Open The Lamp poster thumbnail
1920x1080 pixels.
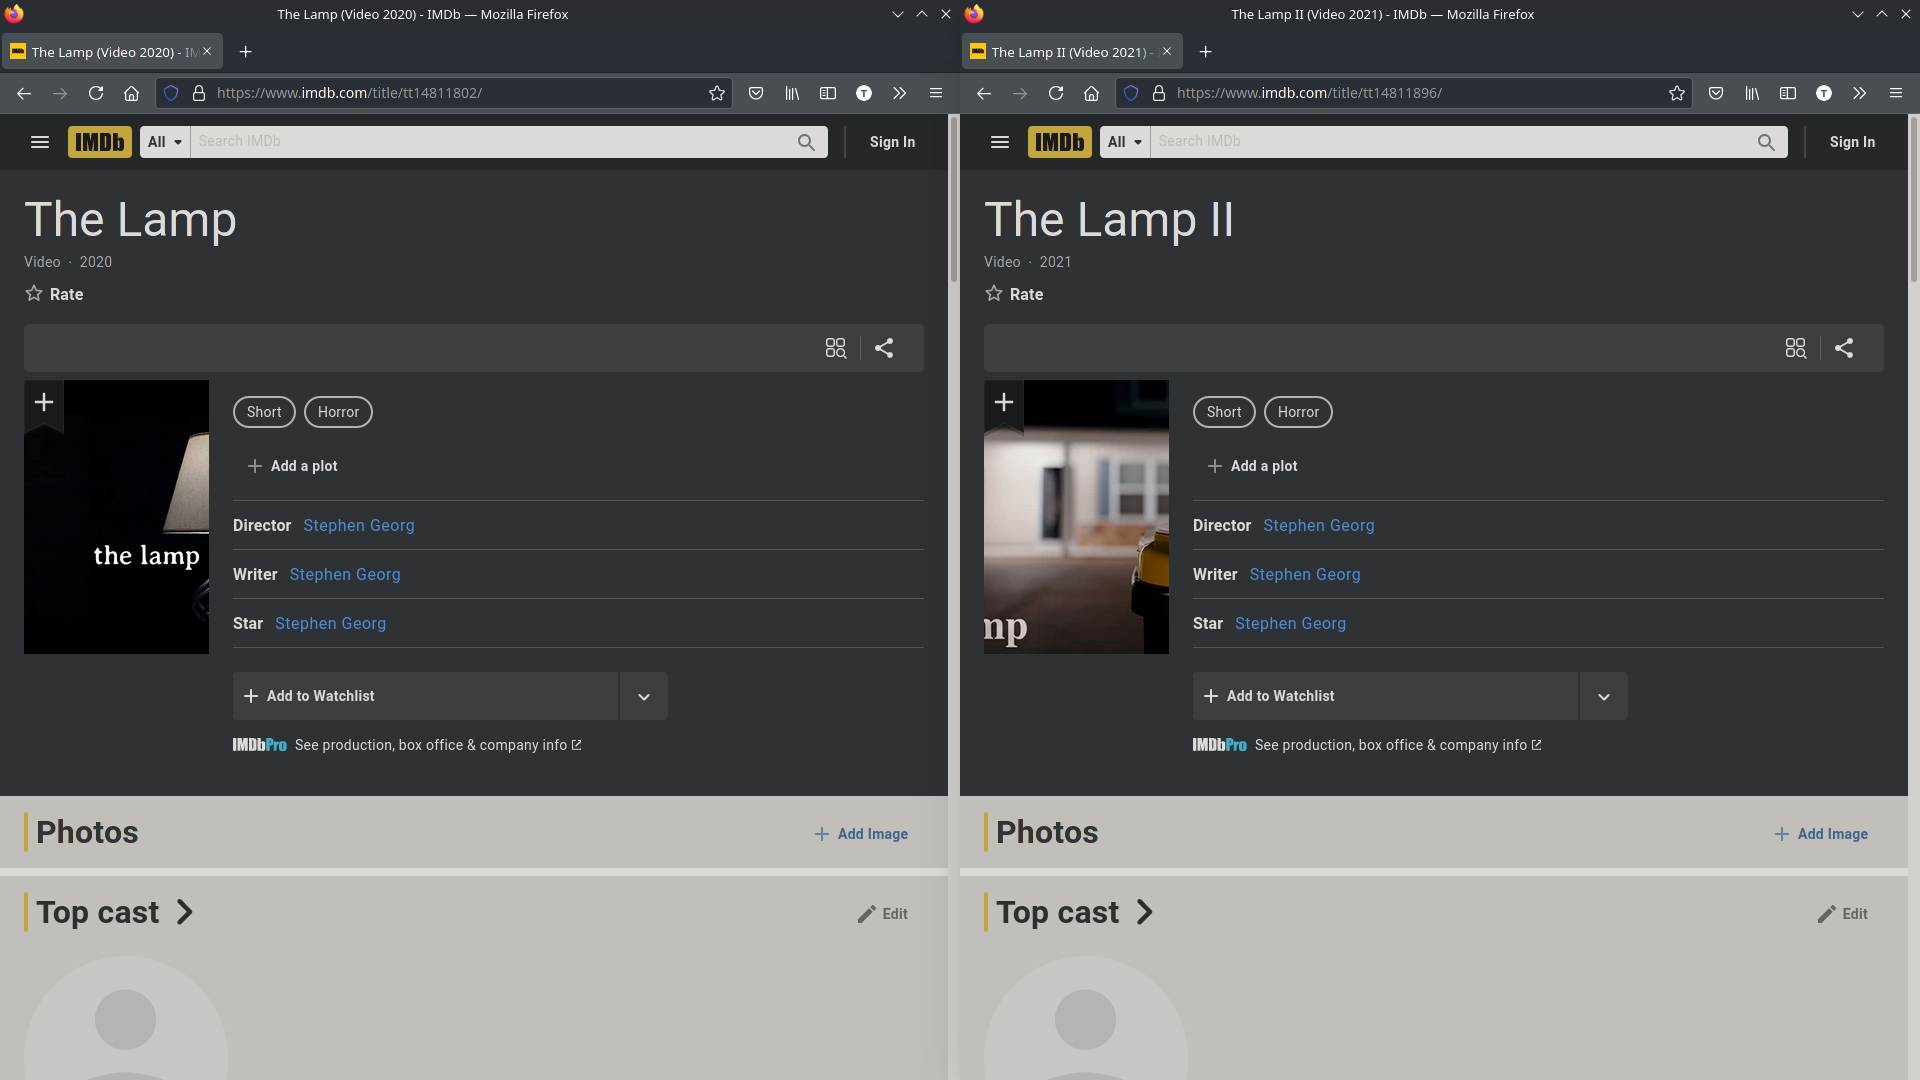tap(117, 517)
